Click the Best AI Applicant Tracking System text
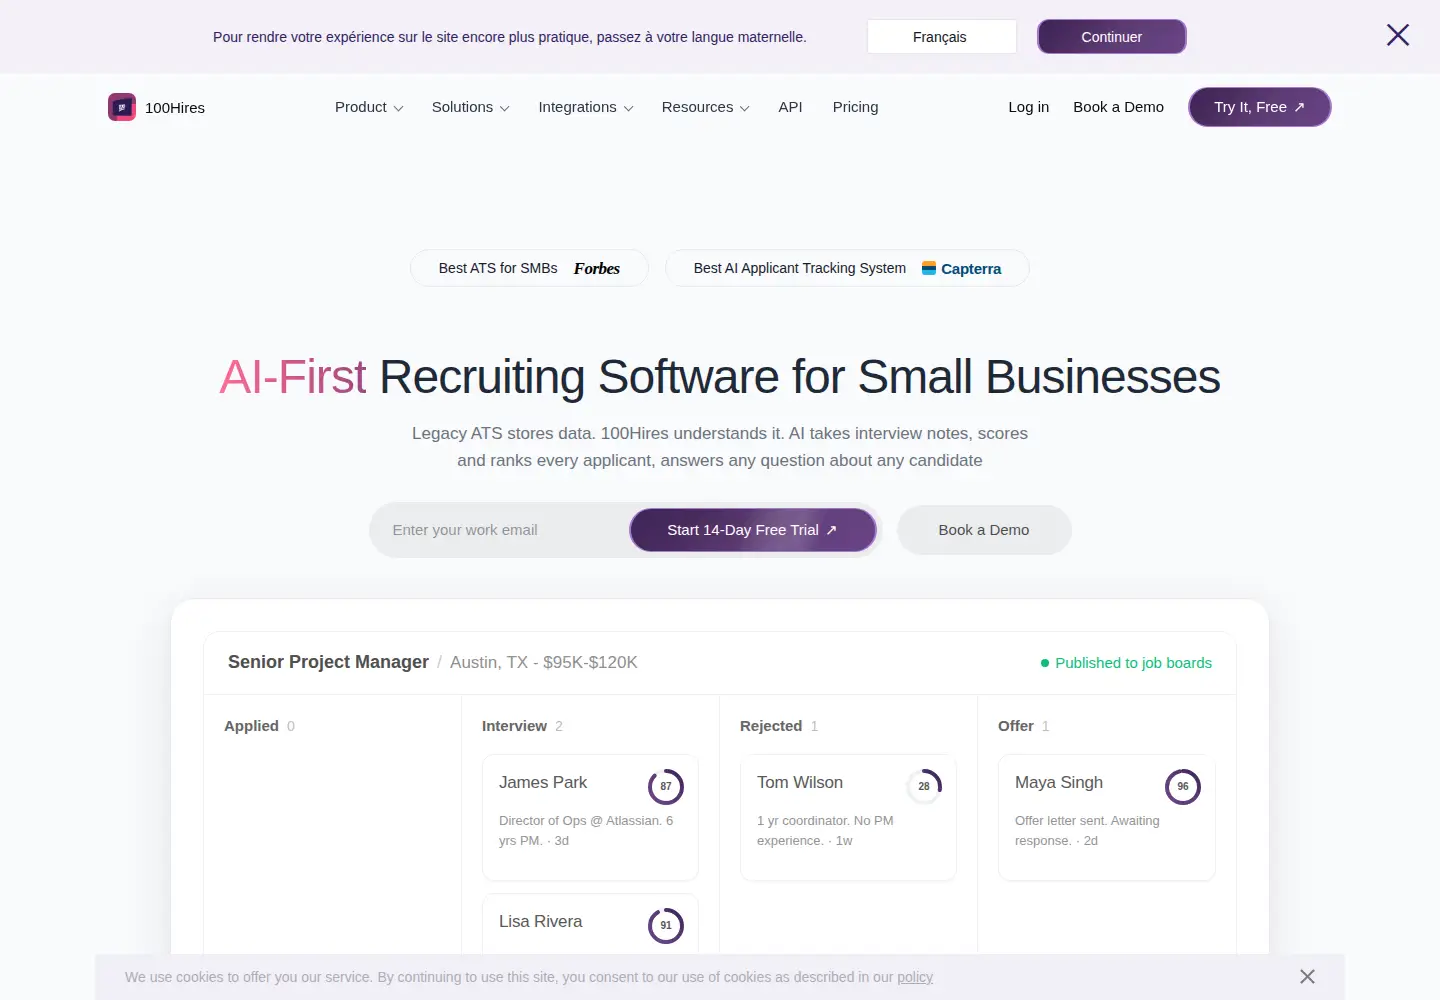Screen dimensions: 1440x1000 (800, 268)
